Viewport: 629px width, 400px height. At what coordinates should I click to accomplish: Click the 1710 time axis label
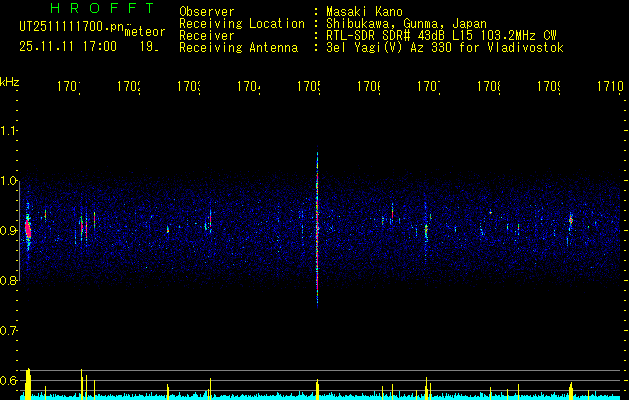tap(611, 87)
